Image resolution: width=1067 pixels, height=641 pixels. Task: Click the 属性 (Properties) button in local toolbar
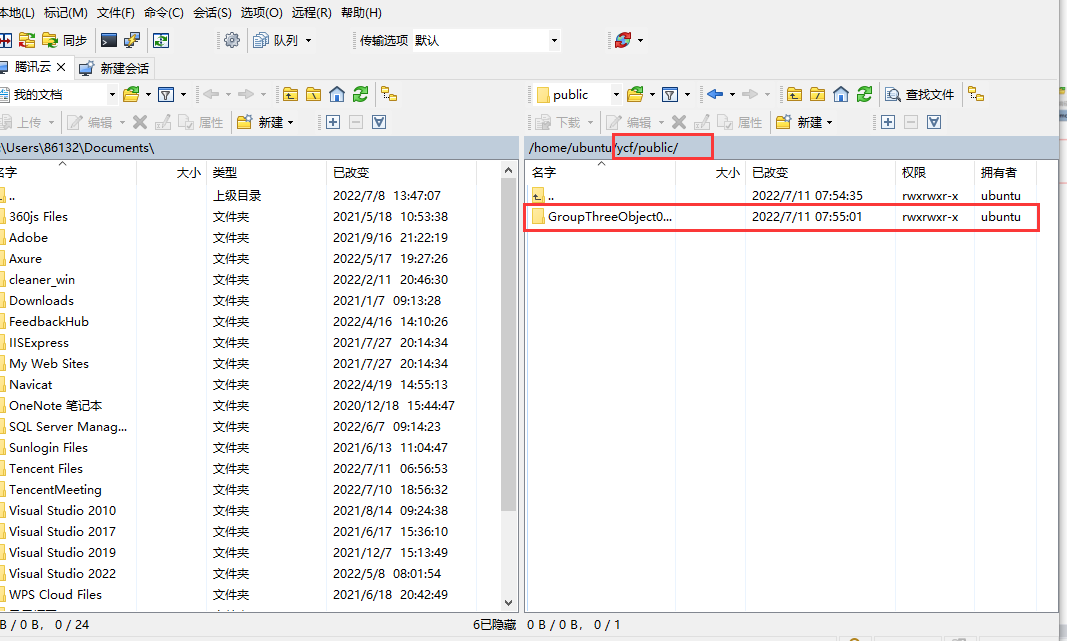[204, 121]
